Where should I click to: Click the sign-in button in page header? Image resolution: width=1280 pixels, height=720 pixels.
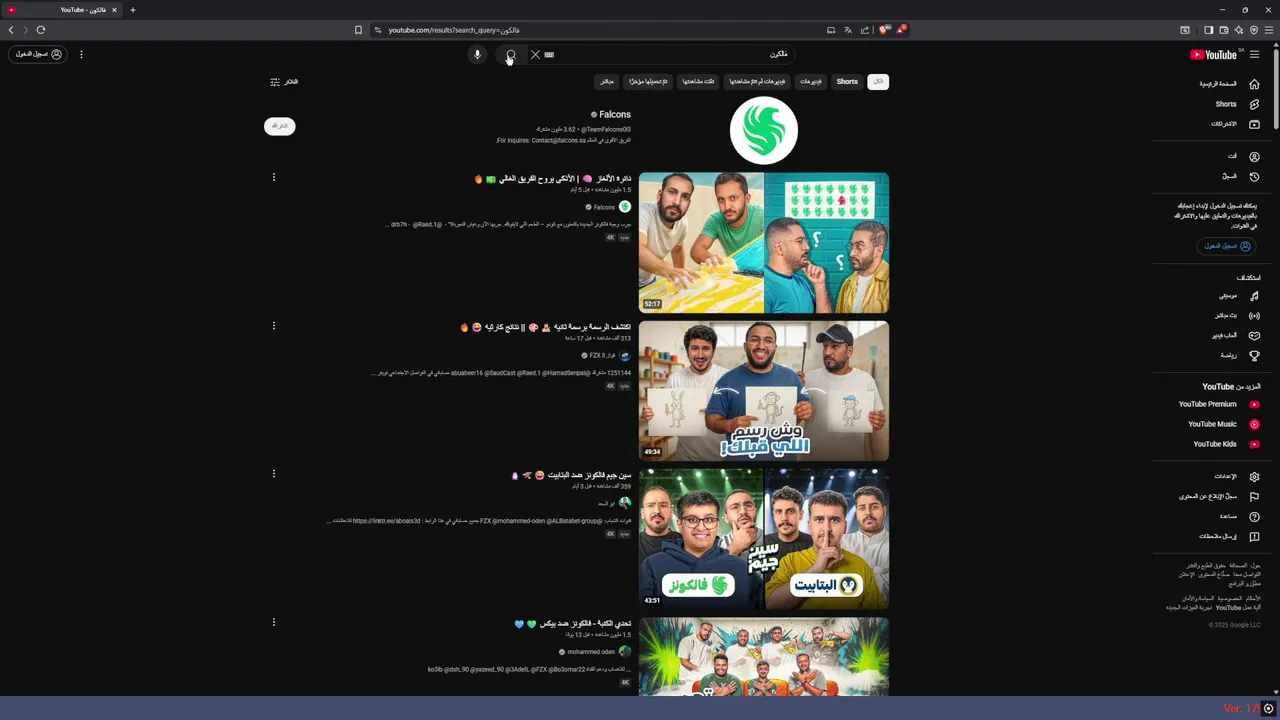click(39, 54)
